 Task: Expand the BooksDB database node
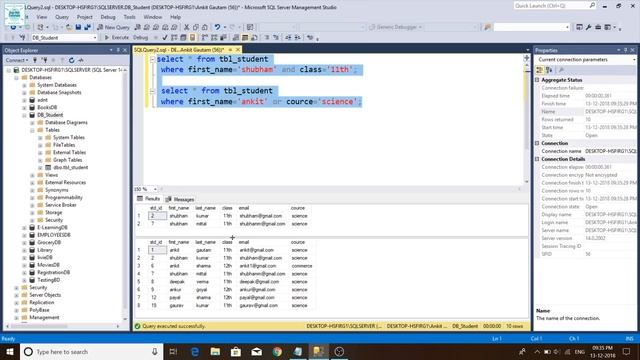click(24, 108)
